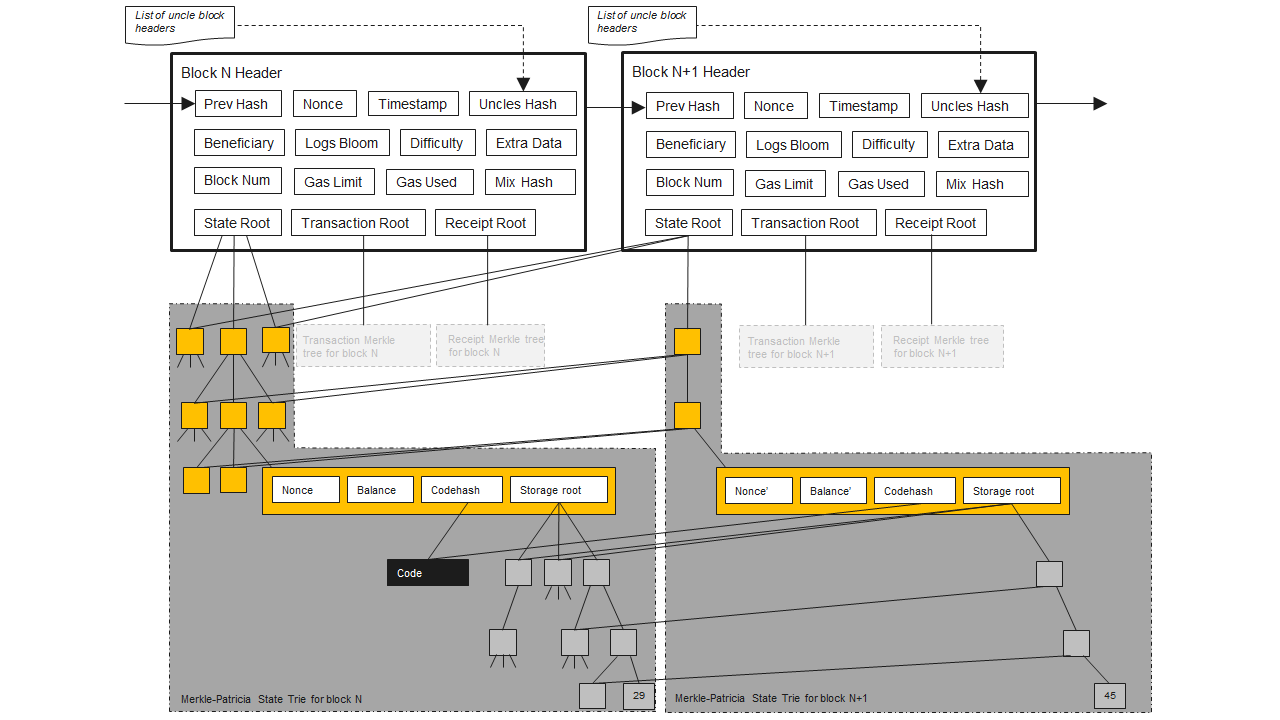Select the Nonce' box in block N+1 account
Image resolution: width=1280 pixels, height=720 pixels.
(x=758, y=491)
